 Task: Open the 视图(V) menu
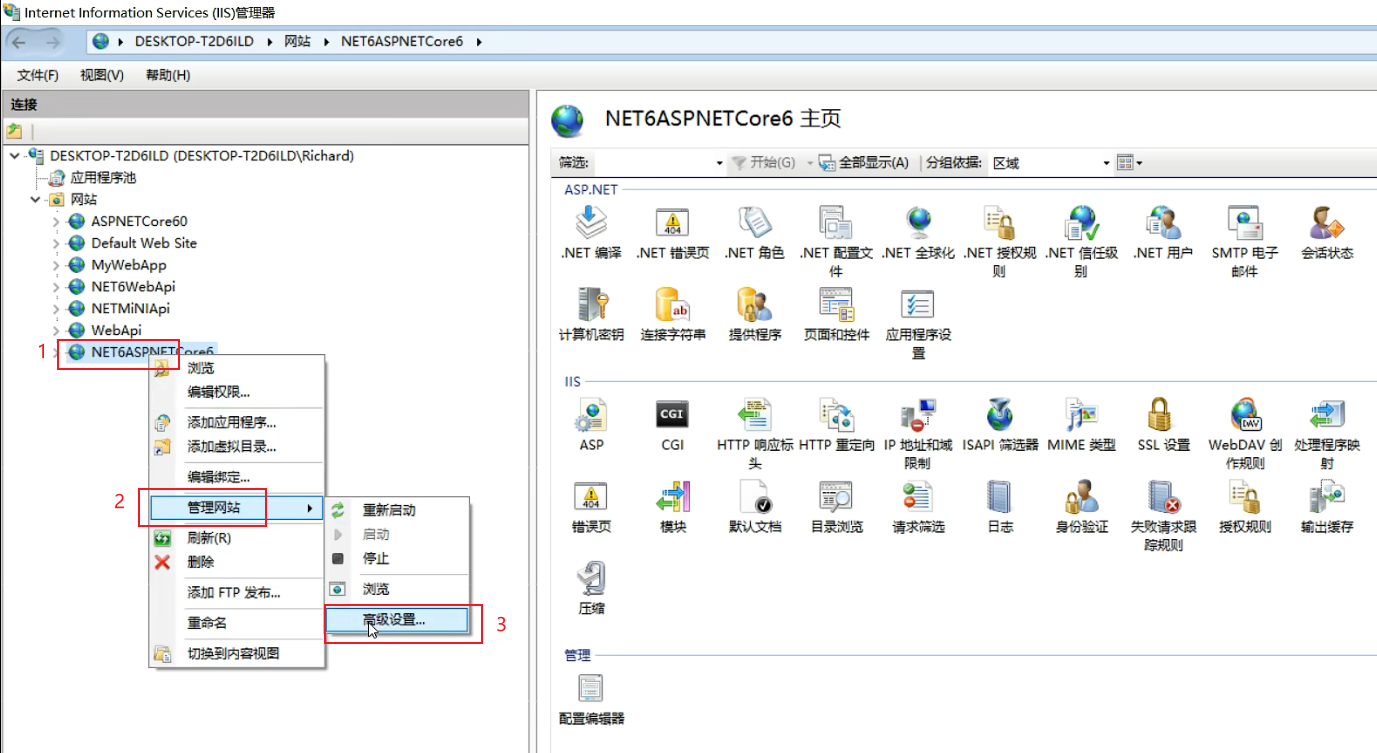(102, 75)
